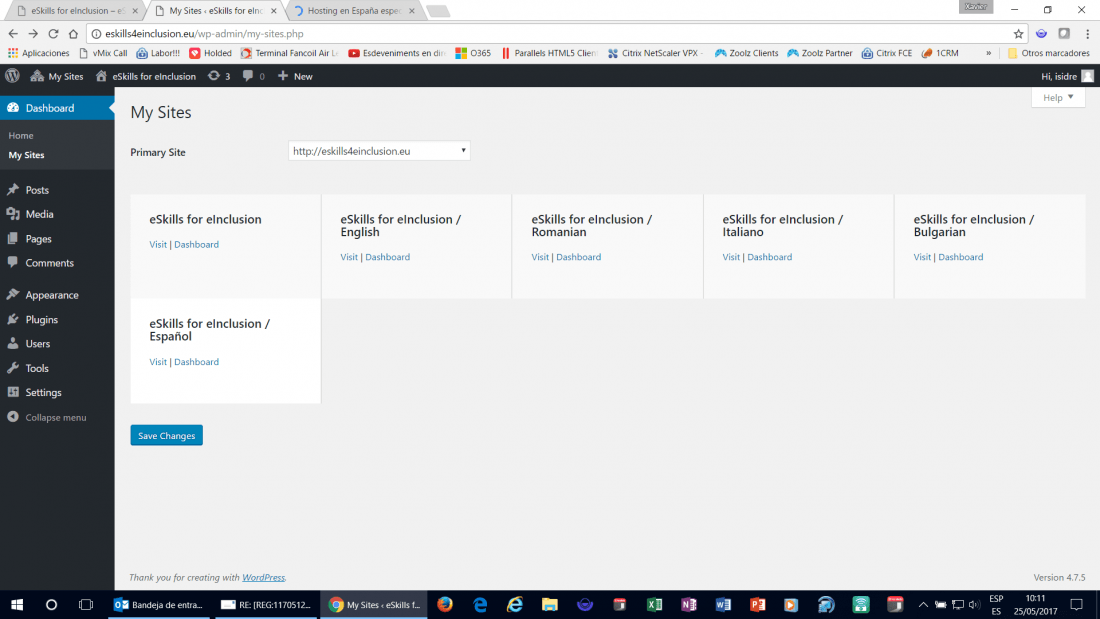Open Dashboard of the Español site
This screenshot has height=619, width=1100.
coord(196,361)
